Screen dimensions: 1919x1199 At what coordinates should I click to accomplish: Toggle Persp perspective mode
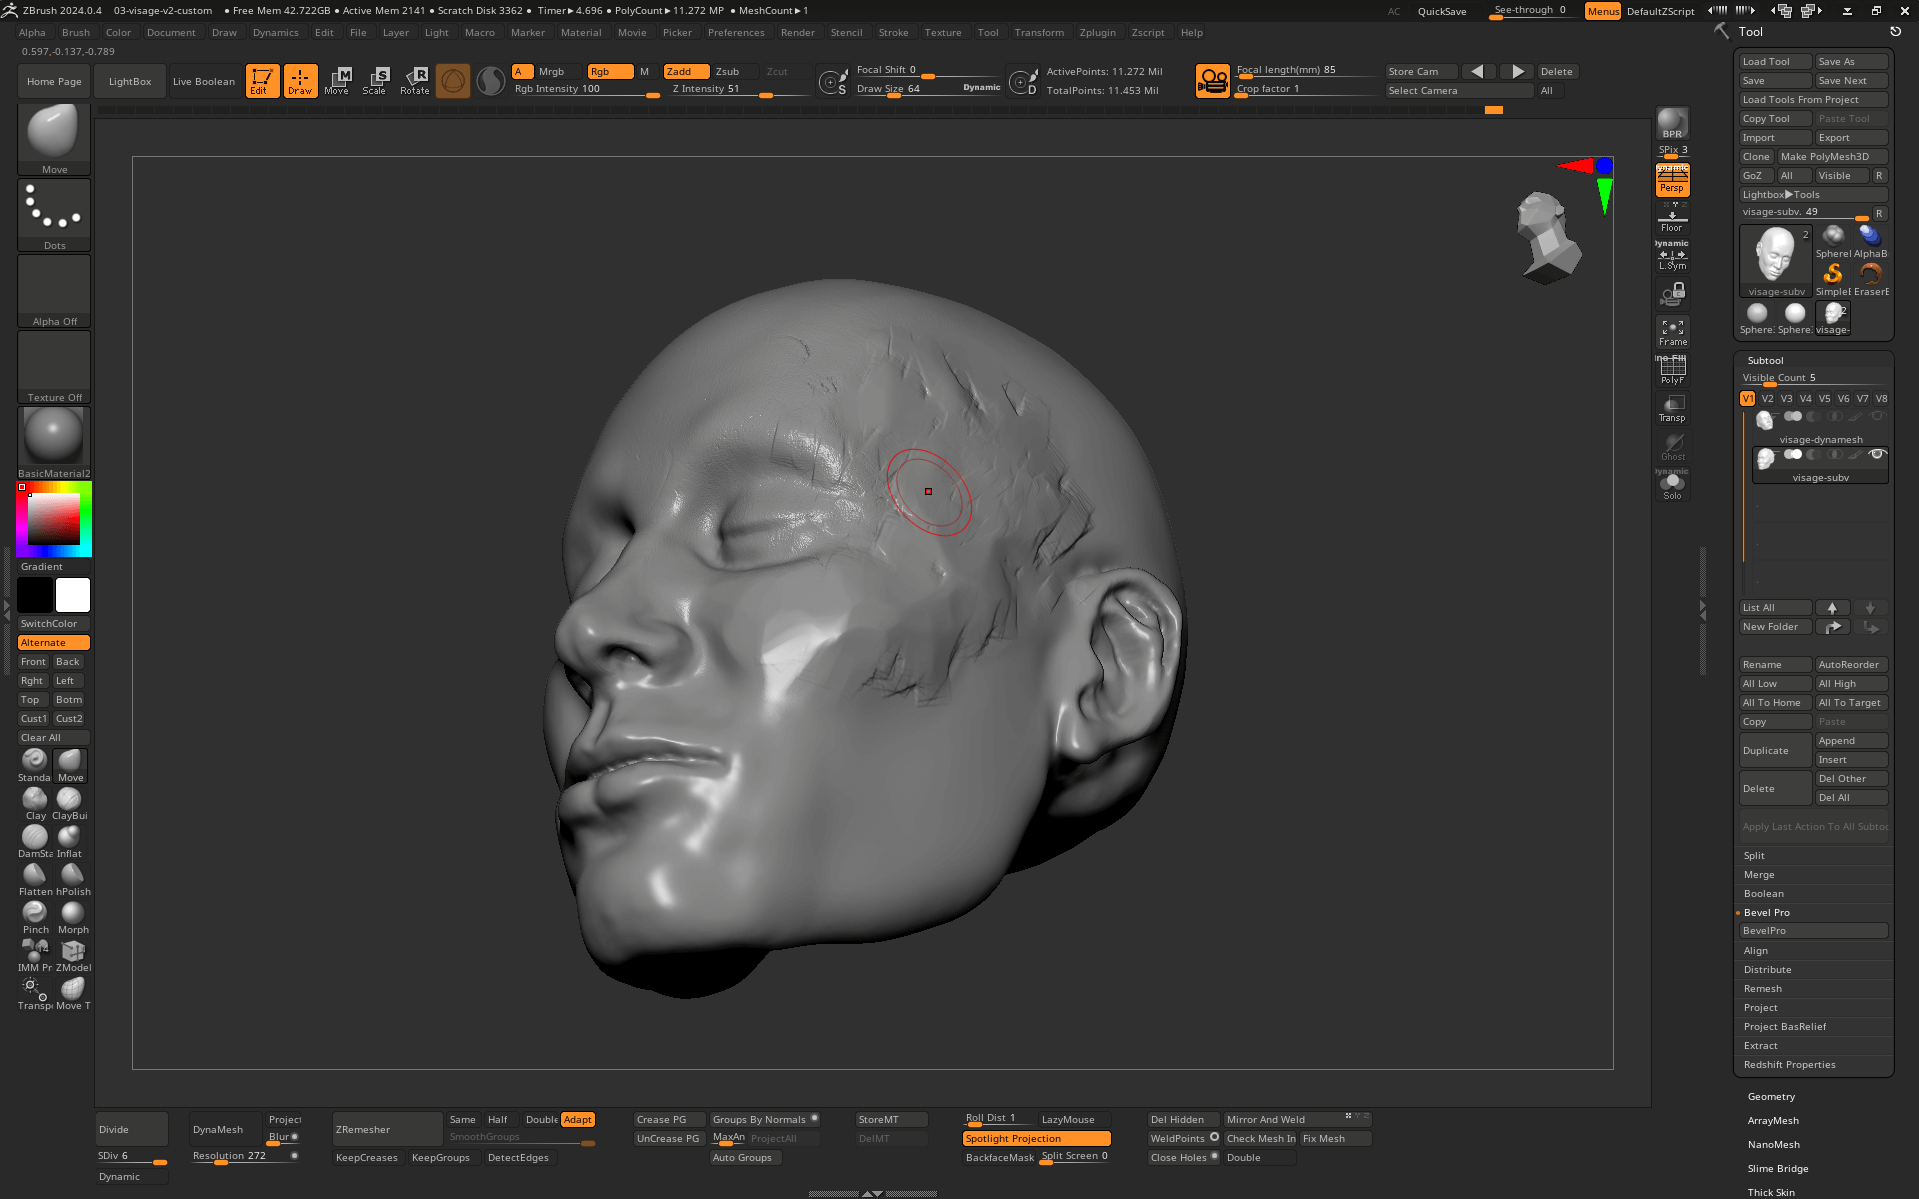(x=1672, y=181)
